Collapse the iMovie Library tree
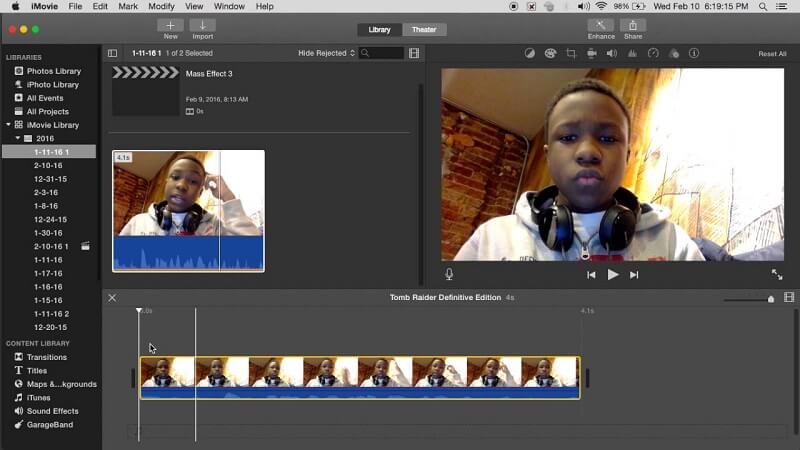Image resolution: width=800 pixels, height=450 pixels. click(x=8, y=125)
